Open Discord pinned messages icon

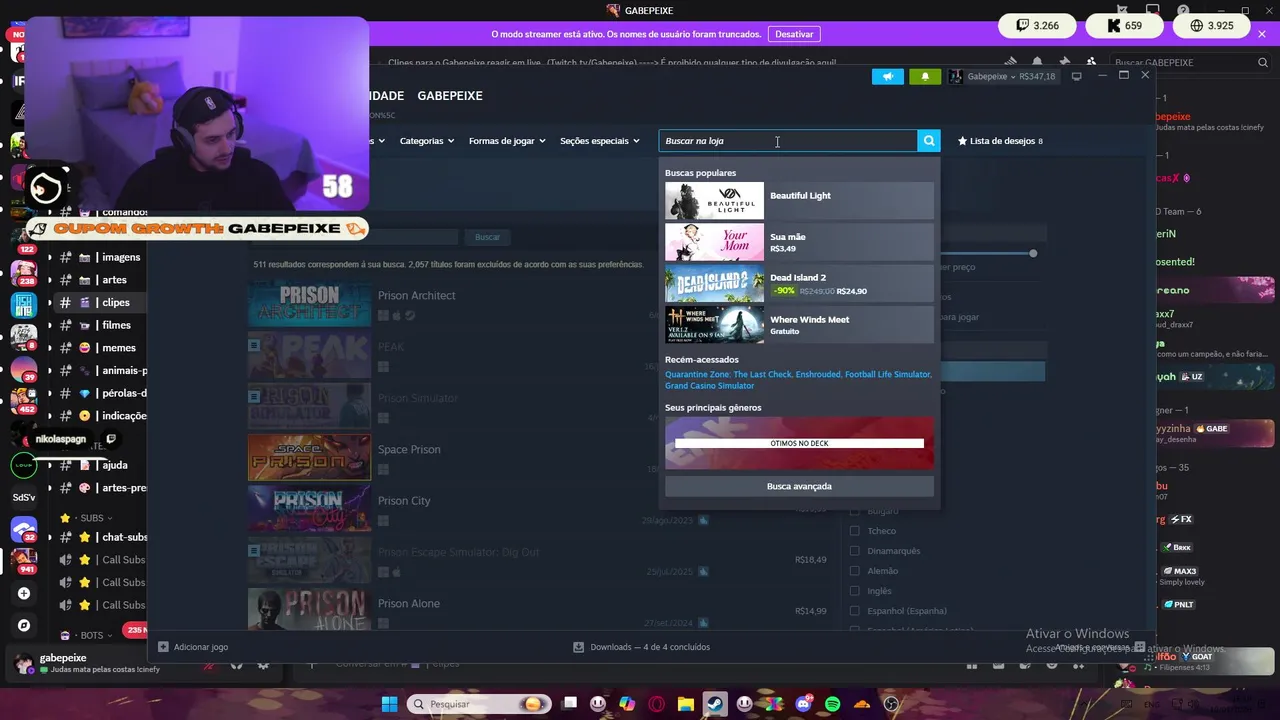tap(1064, 62)
